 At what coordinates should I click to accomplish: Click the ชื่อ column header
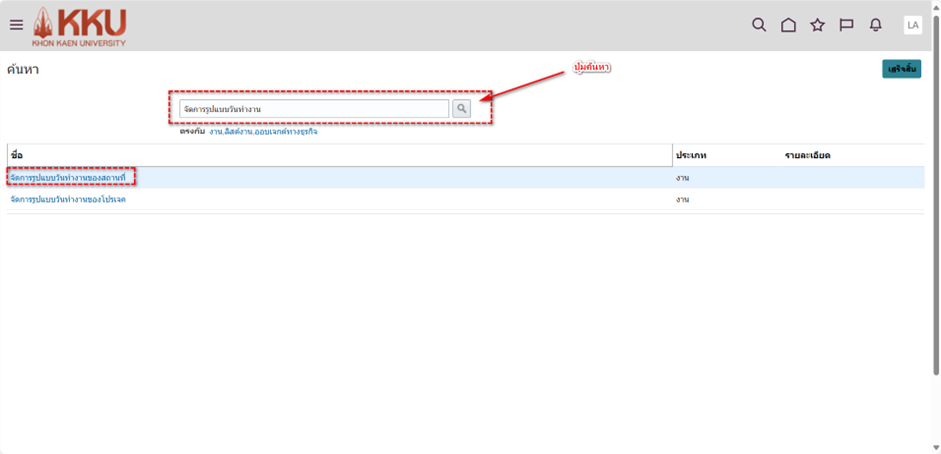pyautogui.click(x=16, y=156)
